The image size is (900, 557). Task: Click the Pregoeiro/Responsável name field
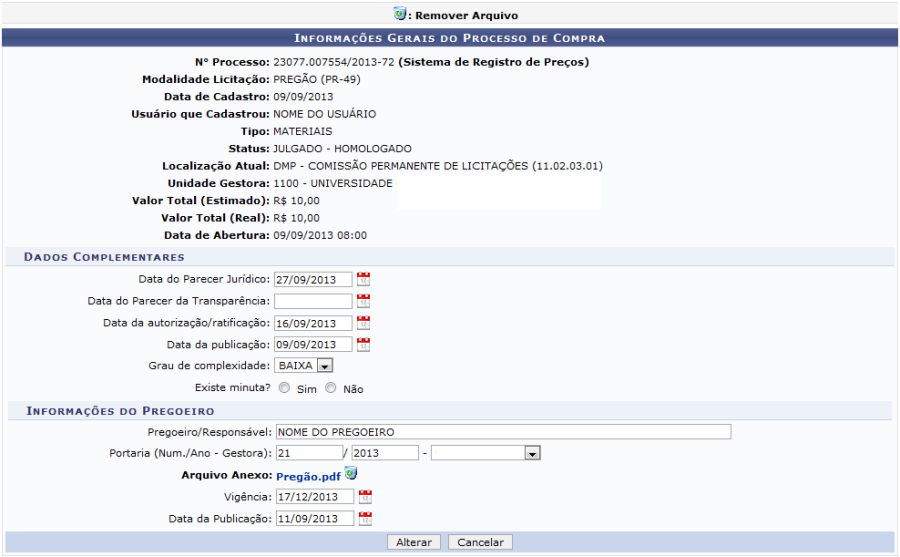click(x=502, y=432)
